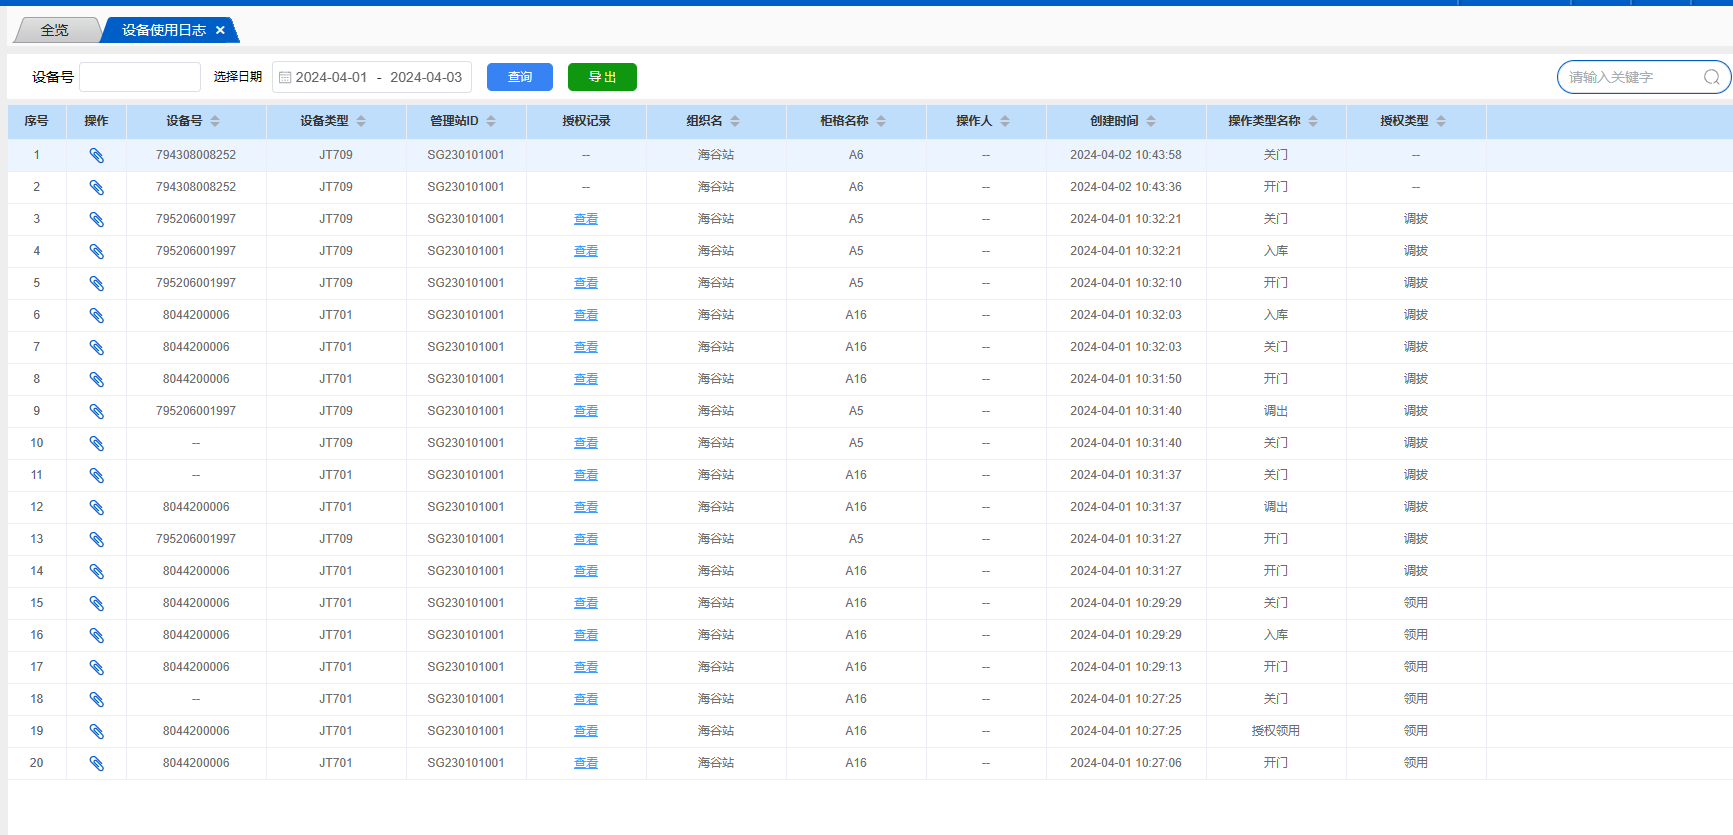
Task: Click 授权领用 cell in row 19
Action: (1276, 731)
